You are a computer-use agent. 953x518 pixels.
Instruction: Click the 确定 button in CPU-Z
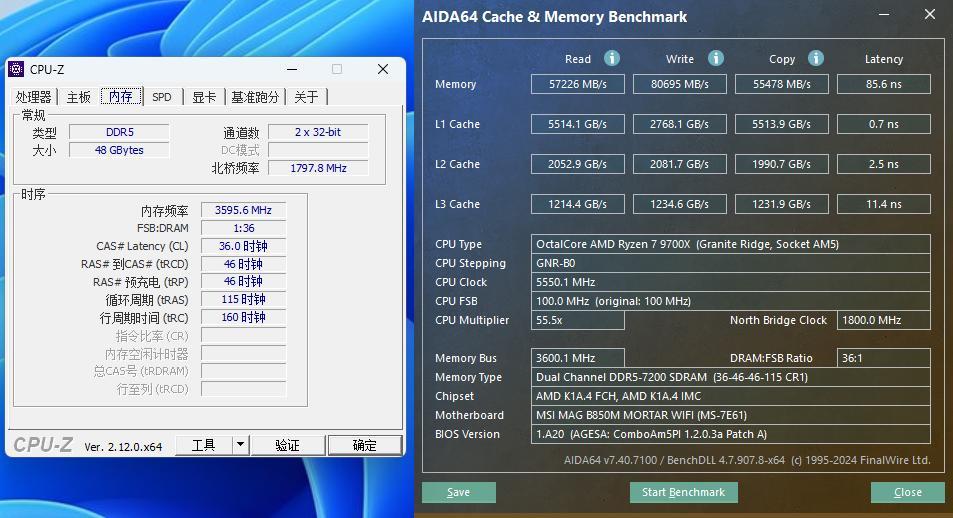365,445
